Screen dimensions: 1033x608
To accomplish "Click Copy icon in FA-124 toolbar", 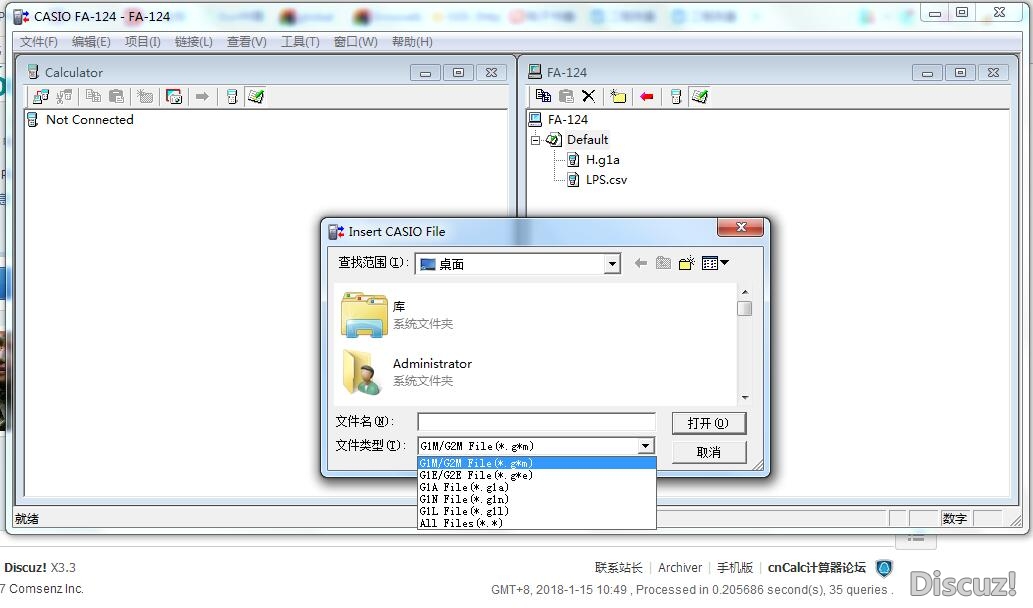I will [x=543, y=96].
